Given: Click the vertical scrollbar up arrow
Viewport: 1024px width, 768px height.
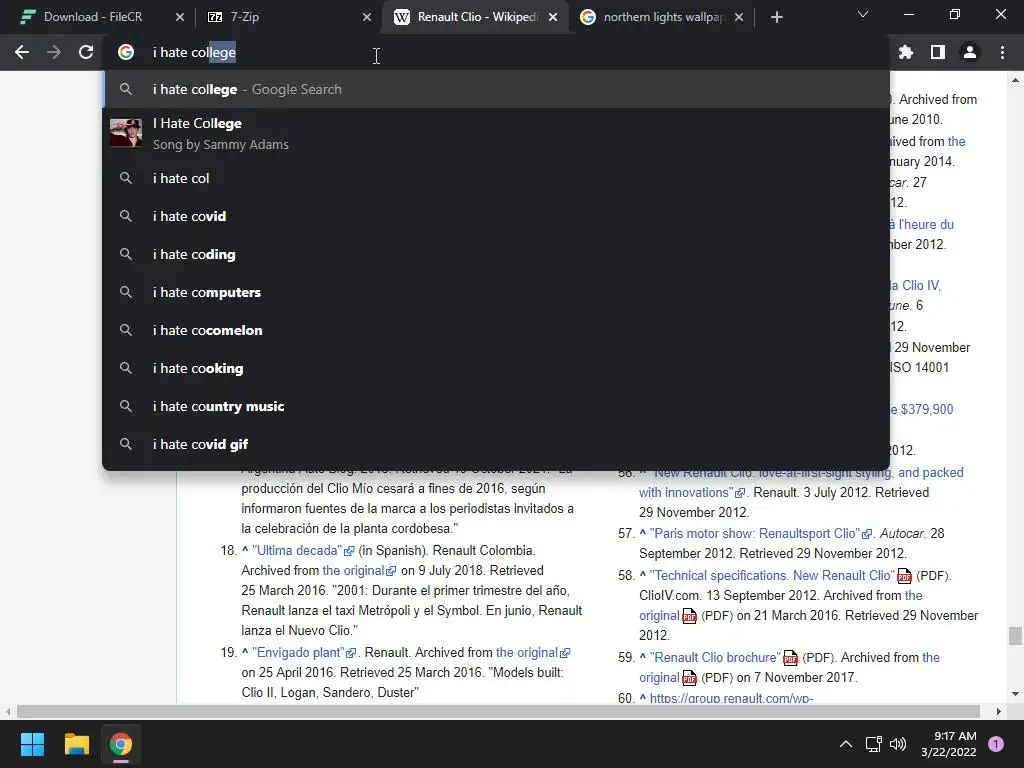Looking at the screenshot, I should pyautogui.click(x=1015, y=81).
